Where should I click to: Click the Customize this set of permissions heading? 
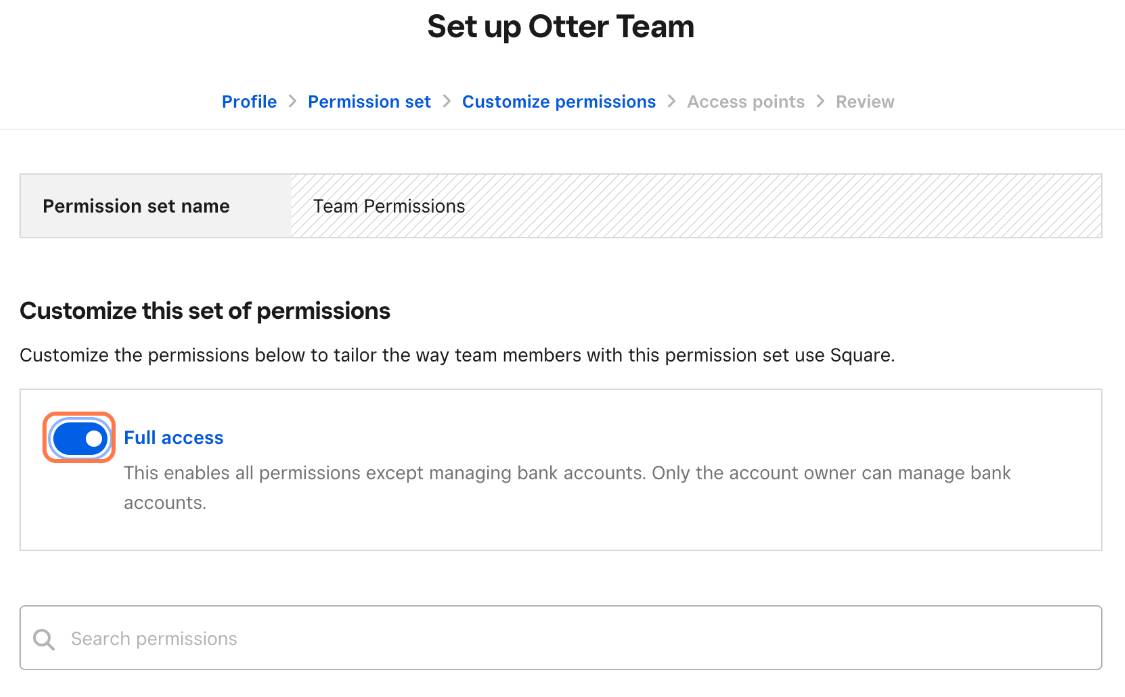coord(205,311)
